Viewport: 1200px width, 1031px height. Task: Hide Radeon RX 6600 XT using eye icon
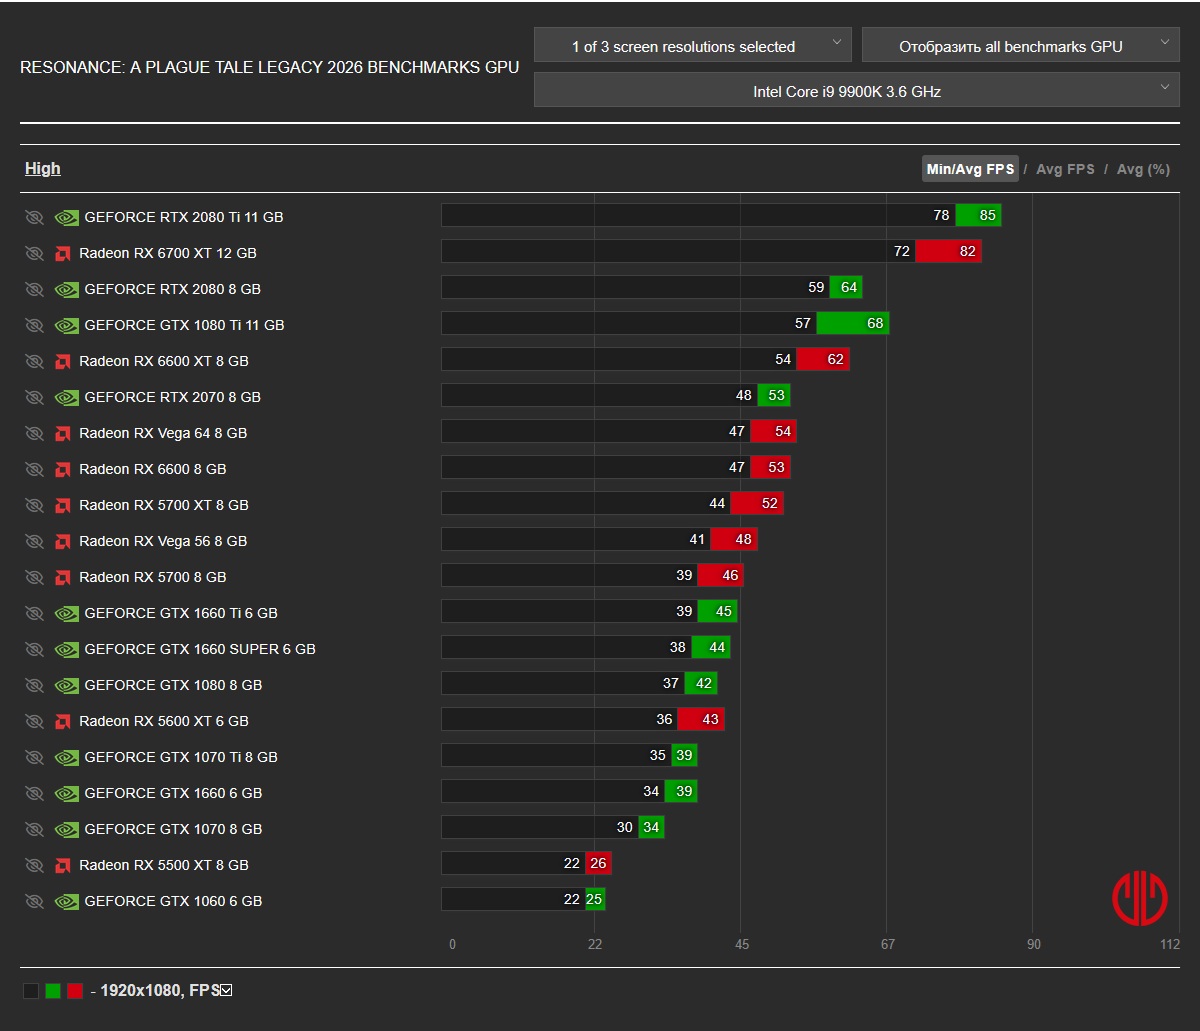[x=34, y=361]
